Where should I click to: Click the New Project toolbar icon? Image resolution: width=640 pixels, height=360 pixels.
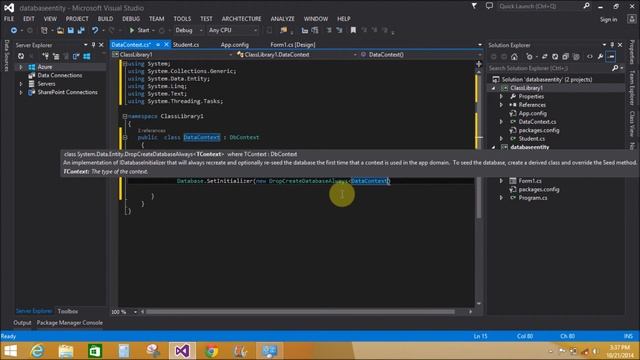click(x=44, y=30)
